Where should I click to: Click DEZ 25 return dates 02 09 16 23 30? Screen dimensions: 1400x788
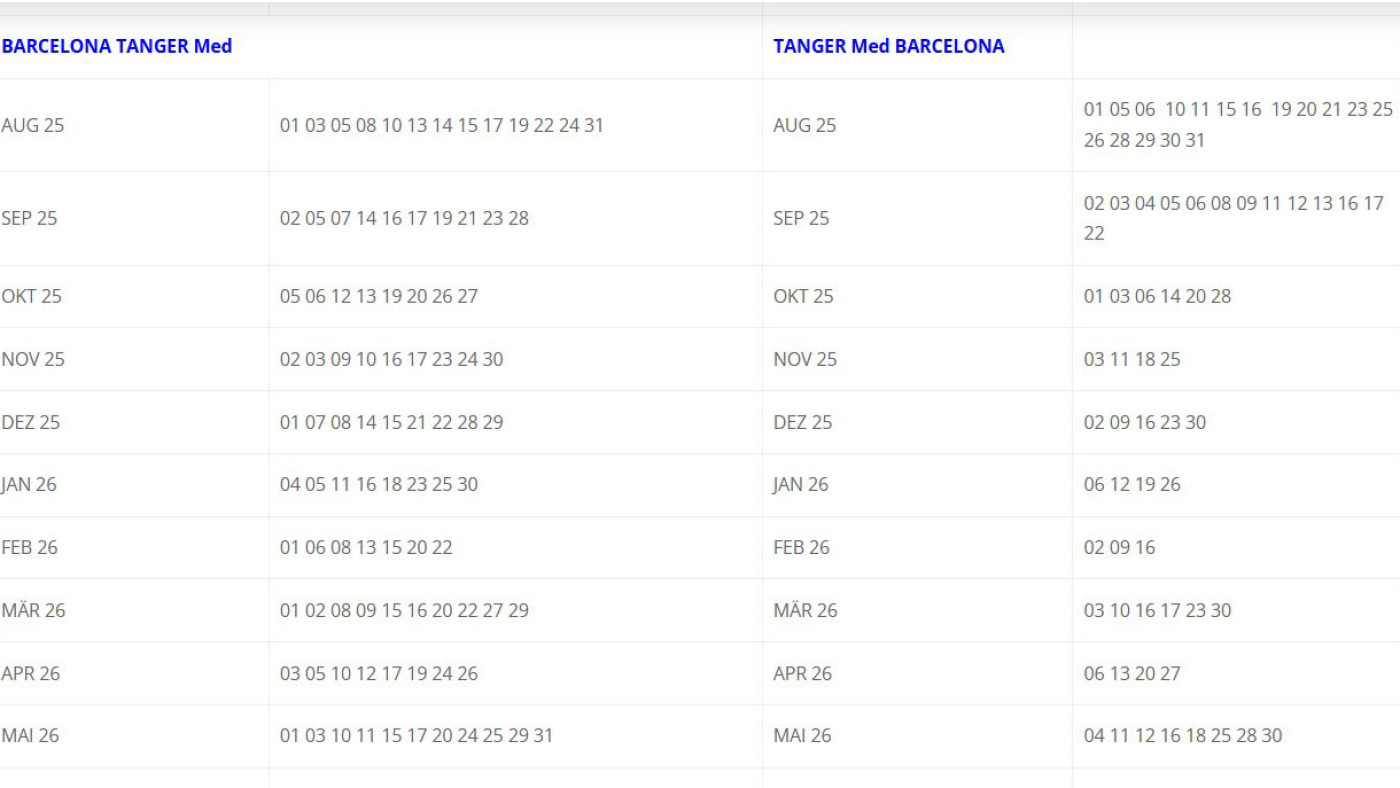tap(1145, 422)
